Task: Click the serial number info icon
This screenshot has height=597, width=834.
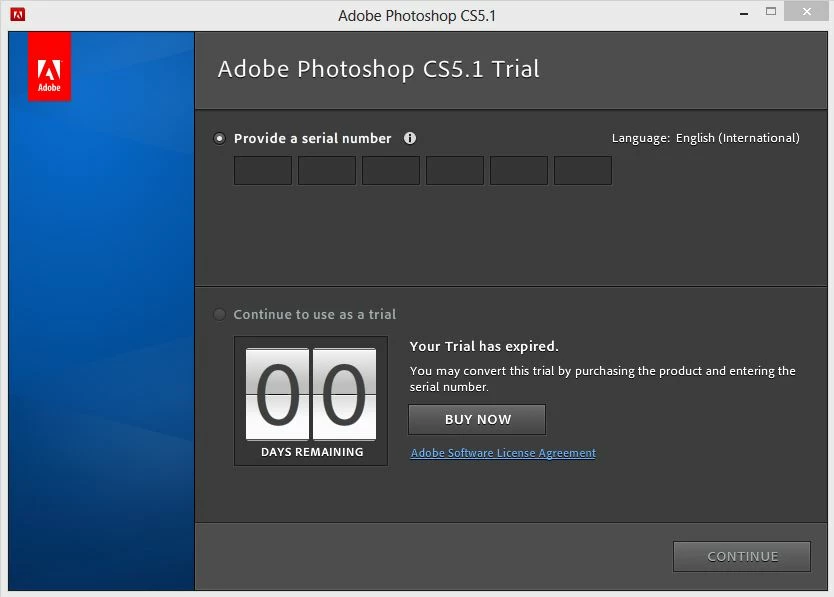Action: [410, 138]
